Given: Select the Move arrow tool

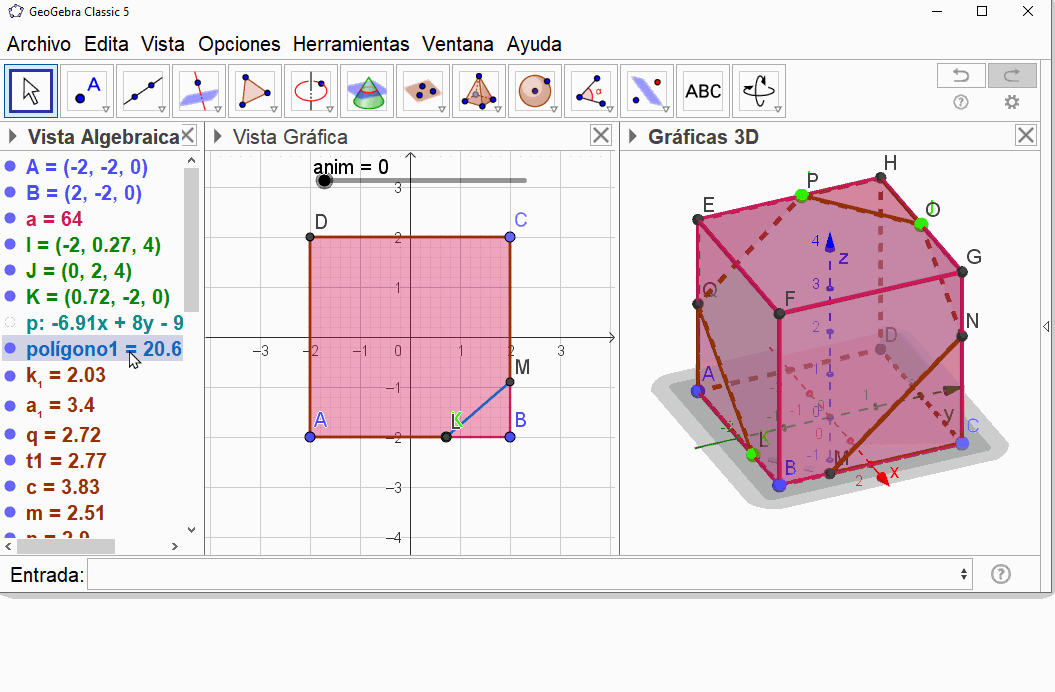Looking at the screenshot, I should [x=31, y=91].
